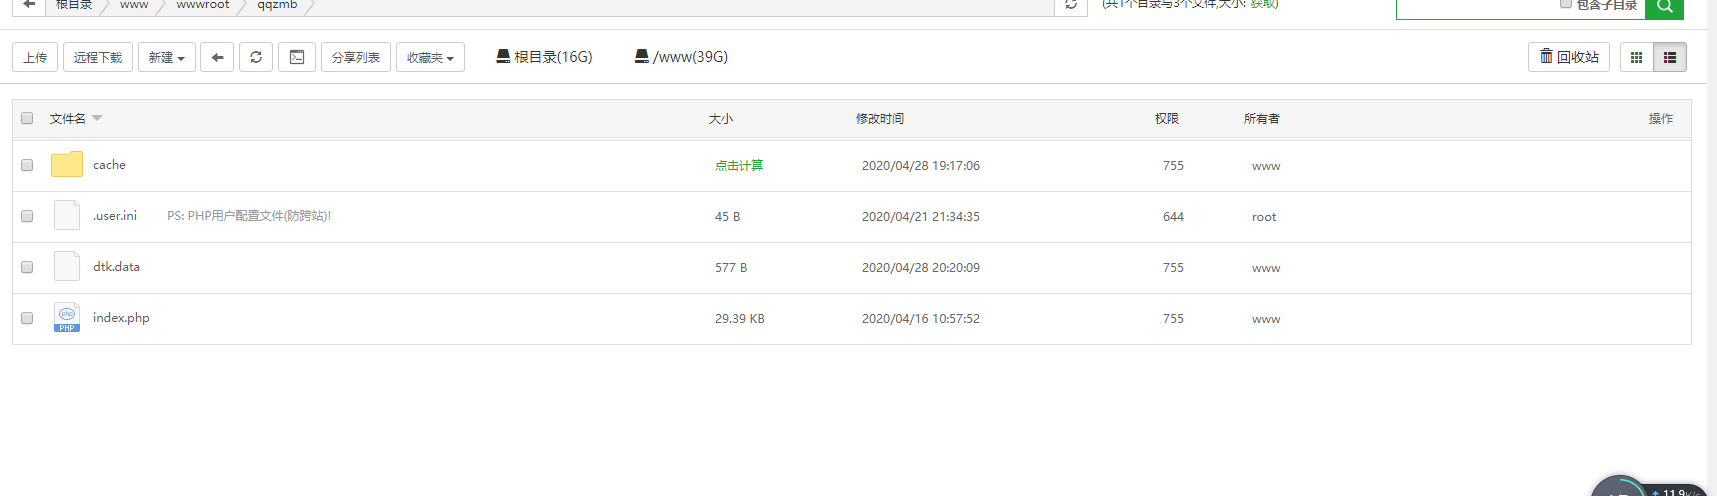1717x496 pixels.
Task: Click the 修改时间 column header
Action: pos(880,119)
